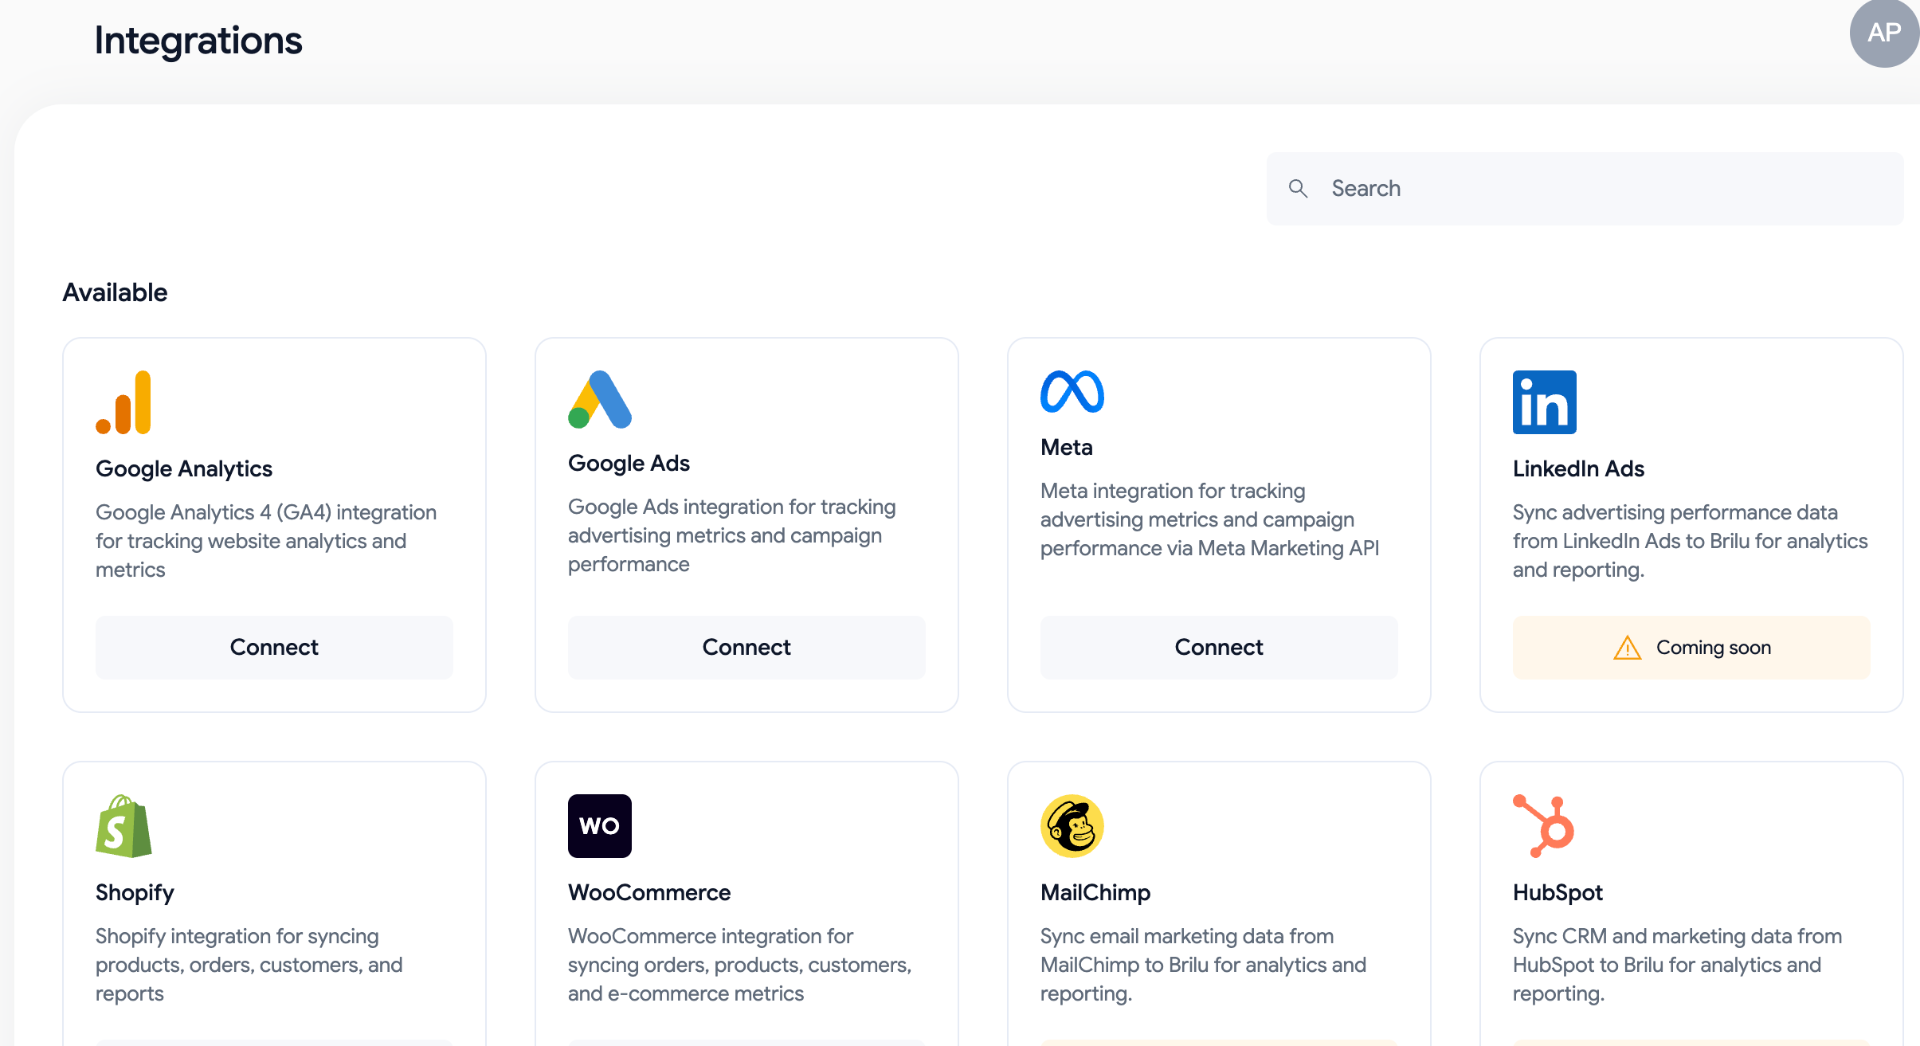1920x1046 pixels.
Task: Click the Meta Marketing API description
Action: coord(1210,520)
